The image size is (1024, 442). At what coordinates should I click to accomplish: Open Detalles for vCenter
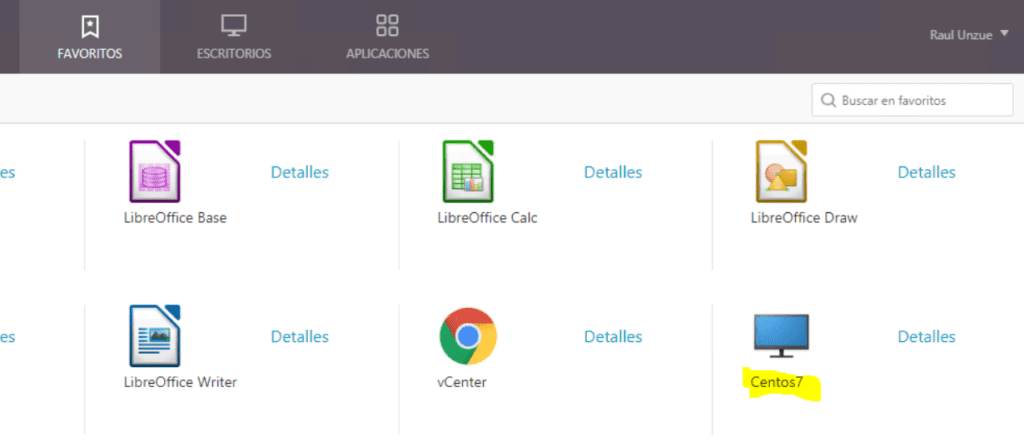[x=613, y=337]
